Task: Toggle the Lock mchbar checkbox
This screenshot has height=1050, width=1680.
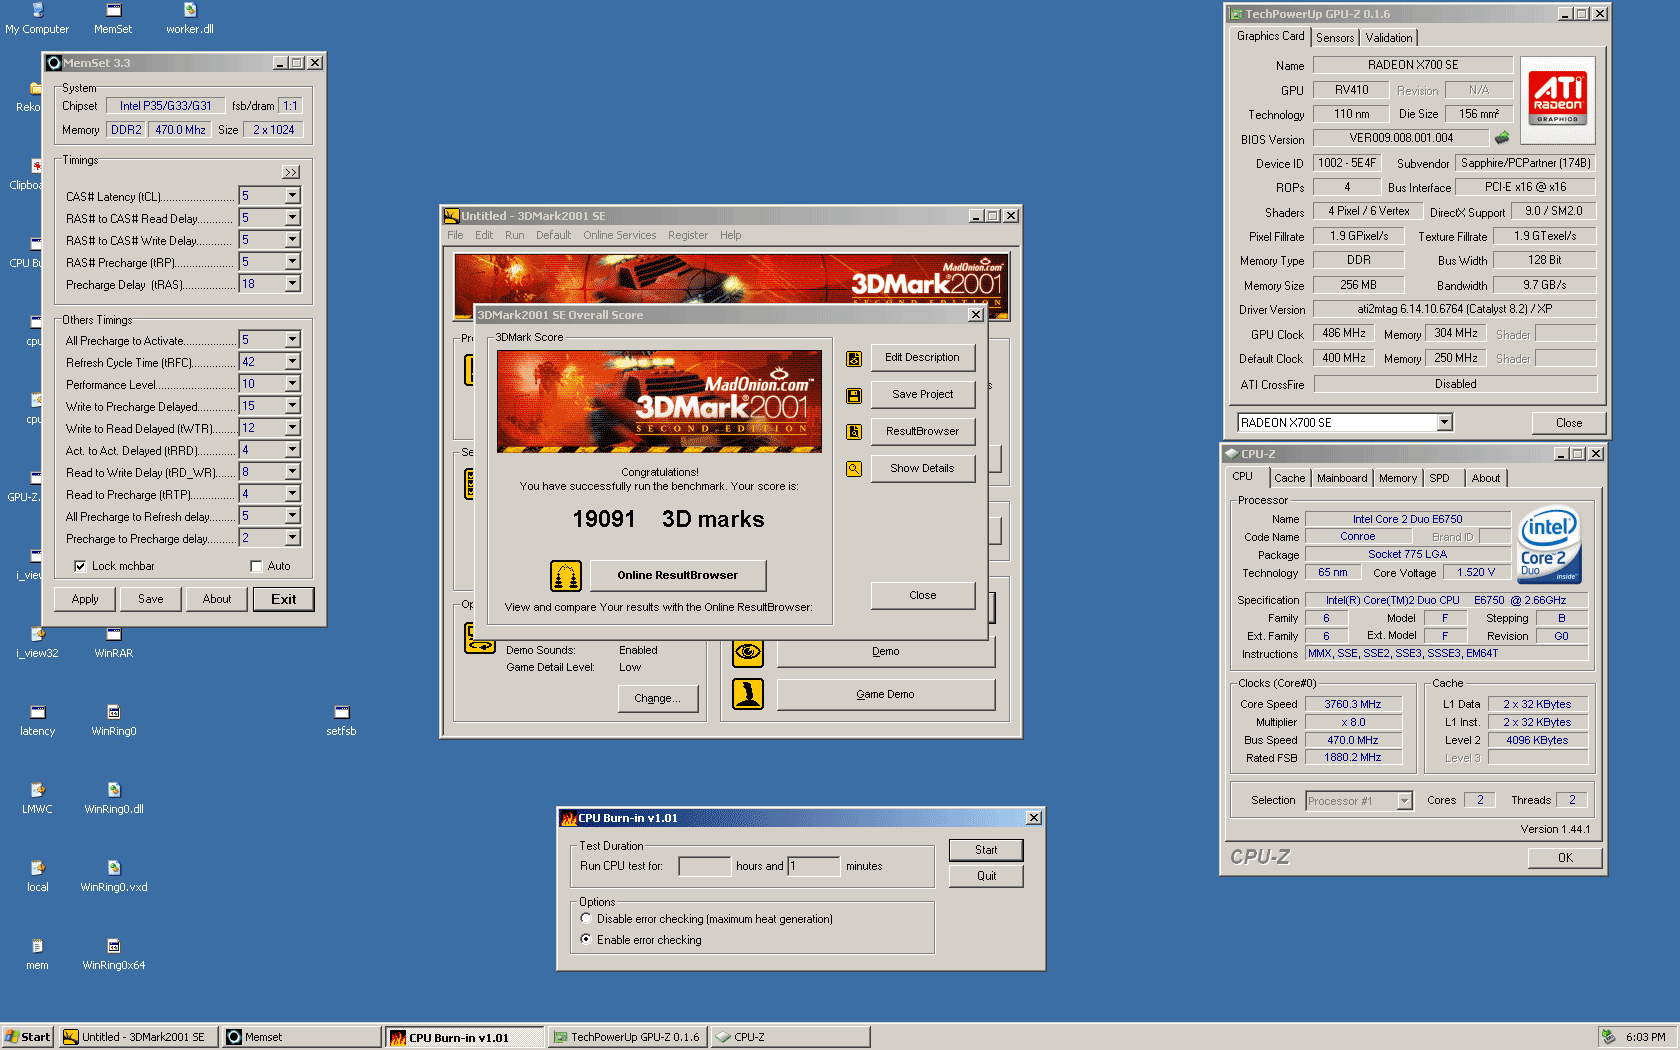Action: point(80,566)
